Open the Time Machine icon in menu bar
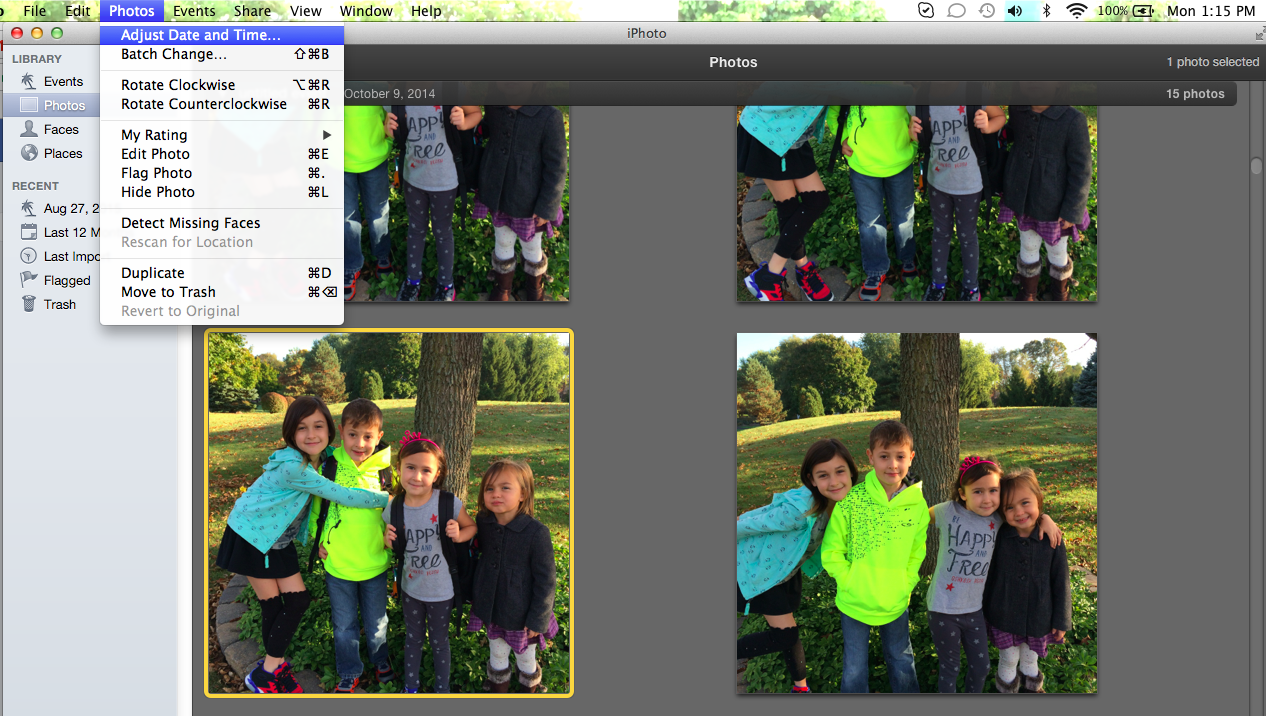The width and height of the screenshot is (1266, 716). pyautogui.click(x=987, y=11)
